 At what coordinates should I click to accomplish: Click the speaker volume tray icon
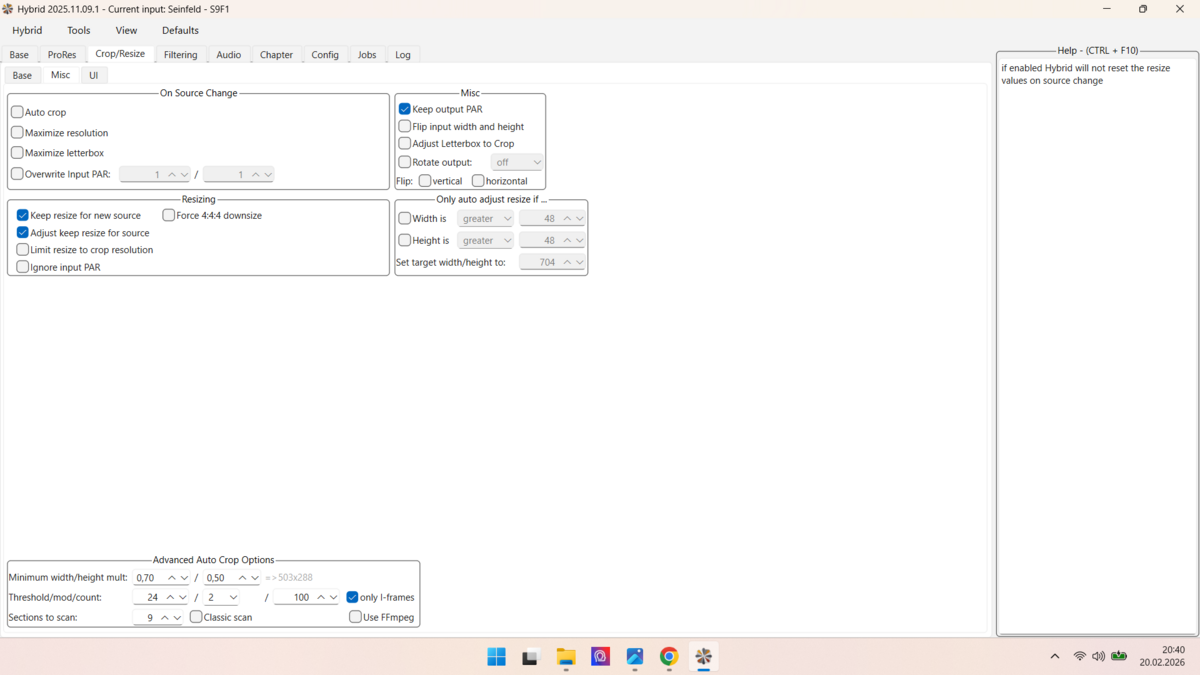tap(1098, 657)
